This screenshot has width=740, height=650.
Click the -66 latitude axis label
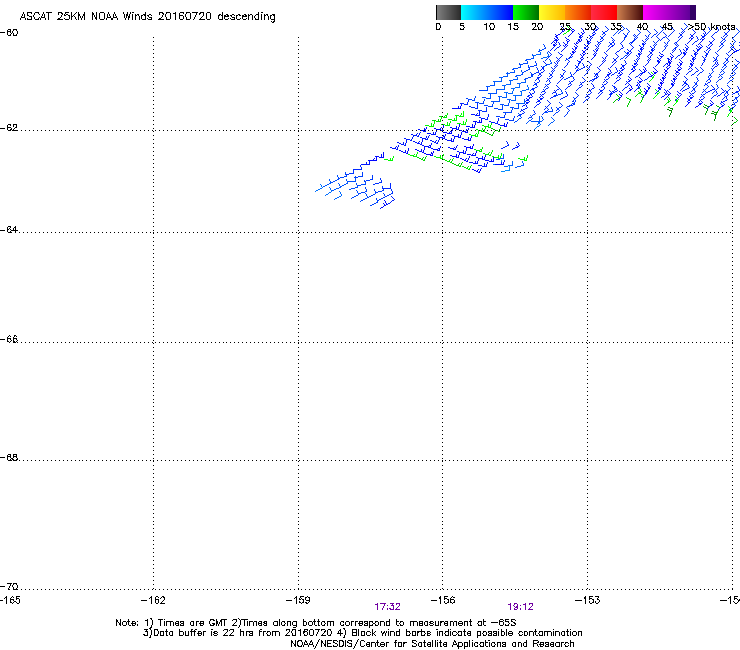tap(9, 339)
